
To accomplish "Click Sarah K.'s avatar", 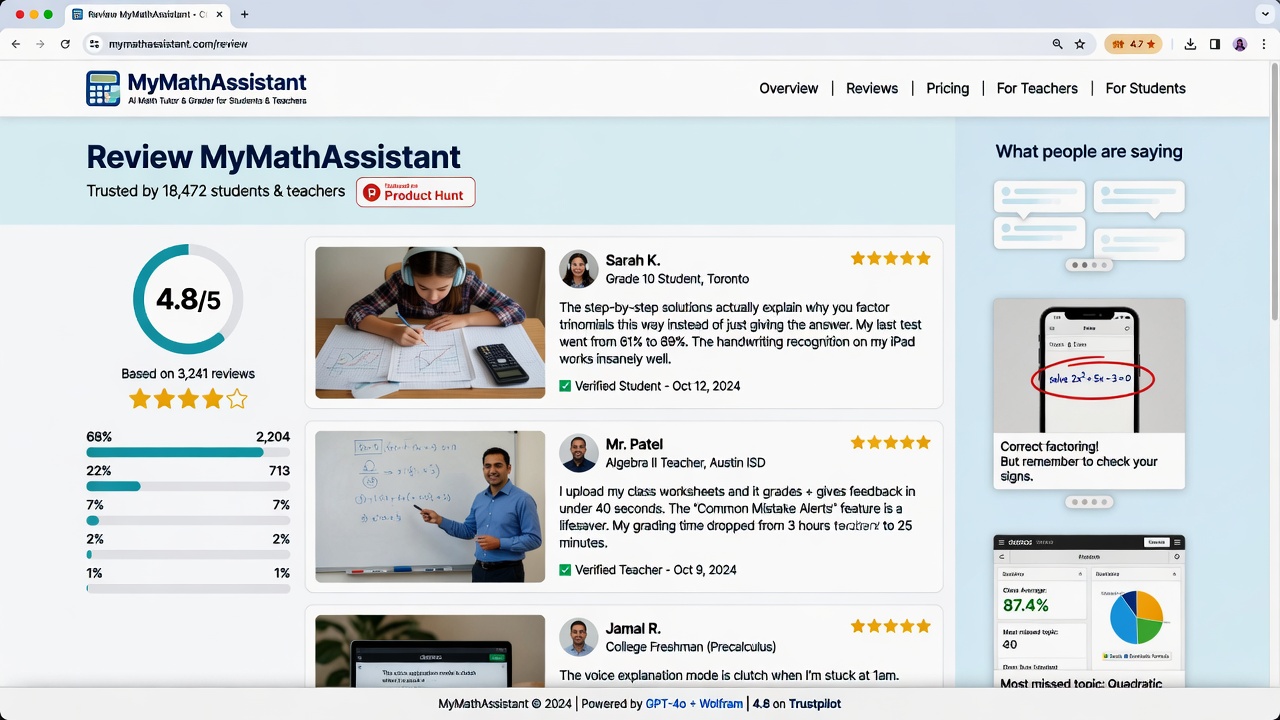I will tap(578, 269).
